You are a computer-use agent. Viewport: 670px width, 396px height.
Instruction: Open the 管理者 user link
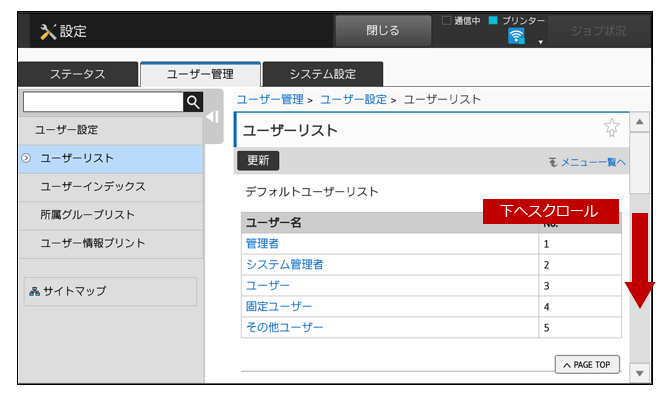[262, 243]
